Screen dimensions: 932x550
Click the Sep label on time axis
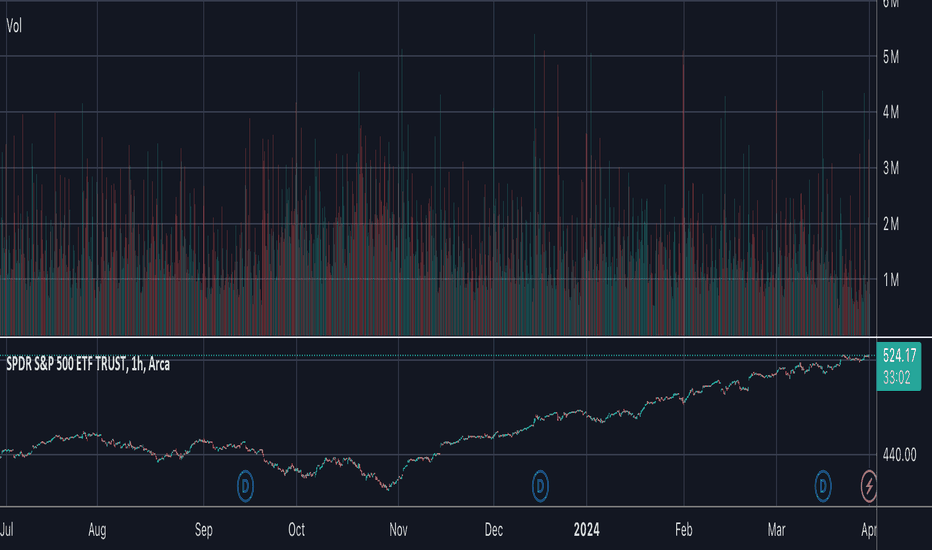tap(203, 530)
